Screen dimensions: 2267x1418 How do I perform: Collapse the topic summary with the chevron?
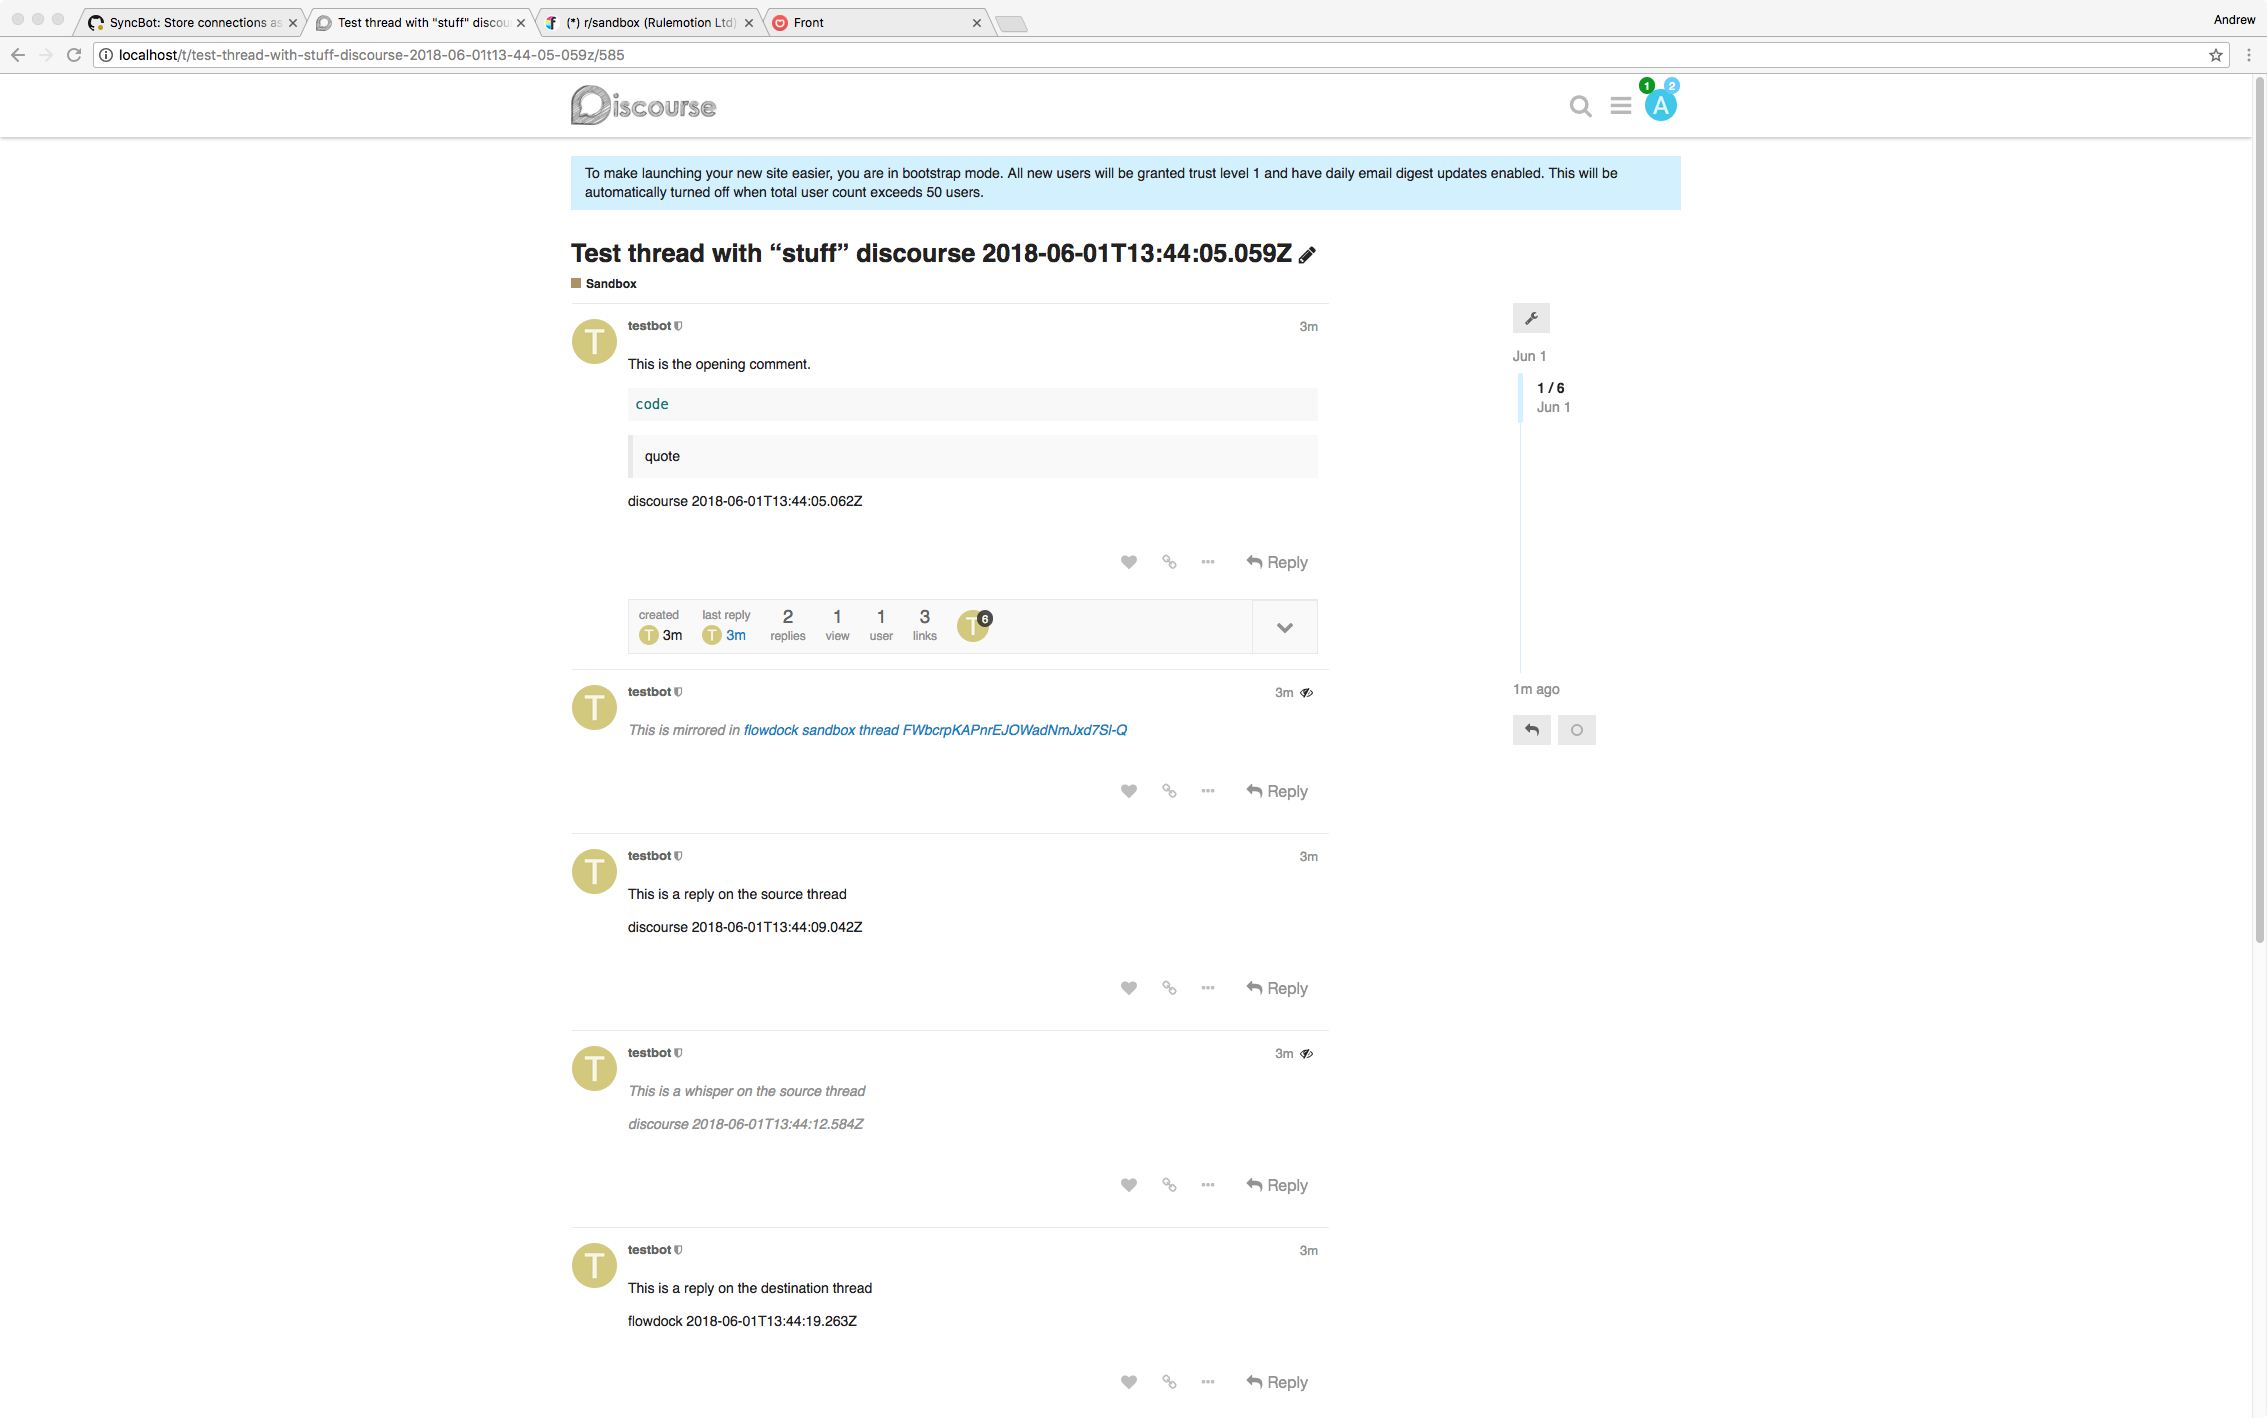coord(1284,626)
